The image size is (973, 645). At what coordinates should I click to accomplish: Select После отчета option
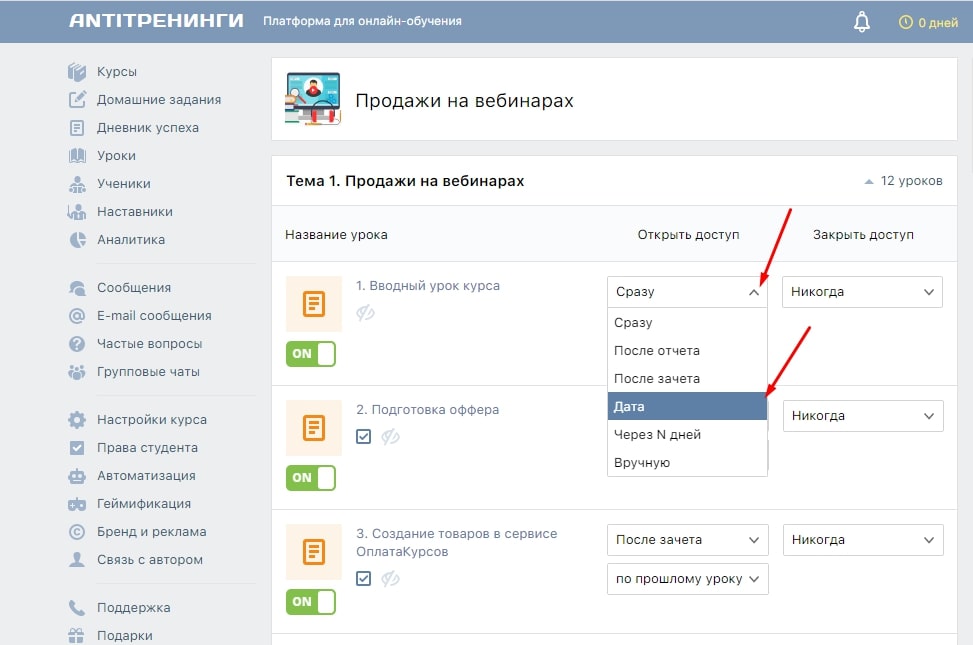[688, 351]
